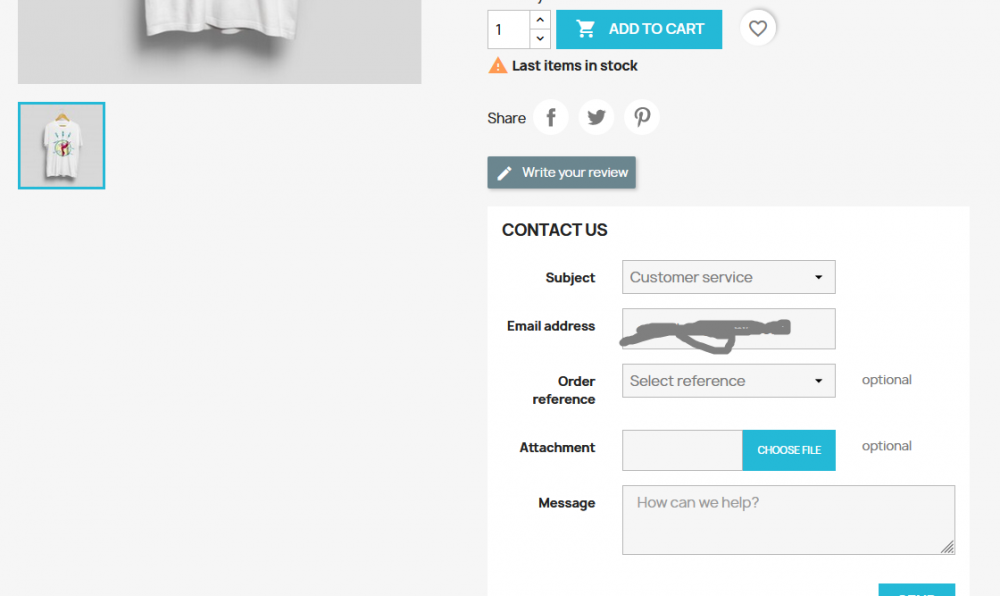Share via Twitter bird icon
1000x596 pixels.
pos(596,117)
